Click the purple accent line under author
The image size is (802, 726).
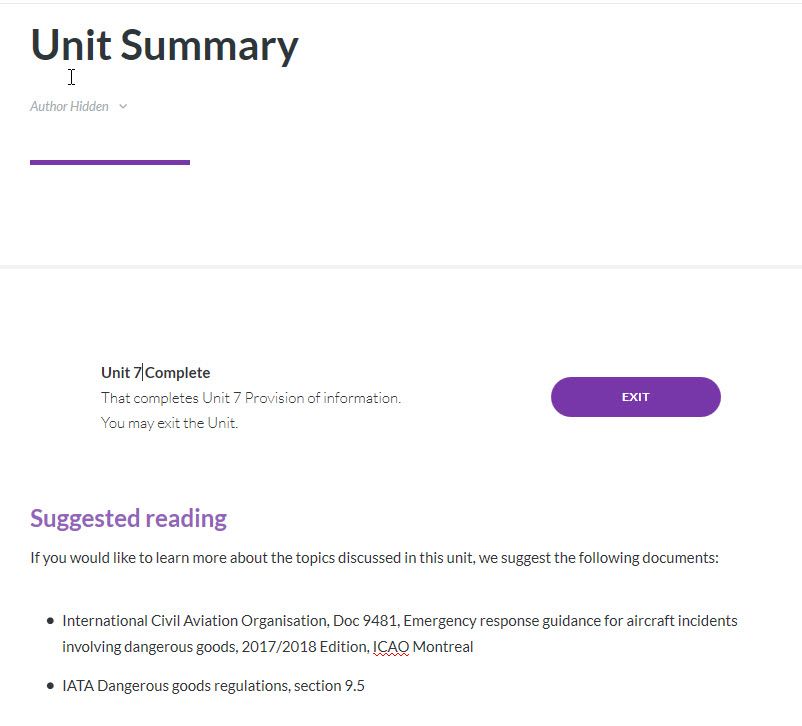(x=110, y=162)
